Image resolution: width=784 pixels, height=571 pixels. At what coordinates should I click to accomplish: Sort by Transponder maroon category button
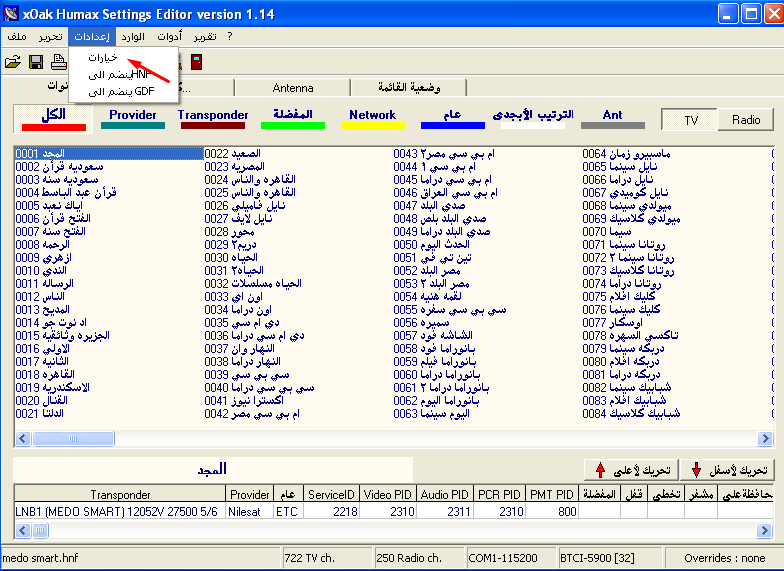pyautogui.click(x=213, y=118)
